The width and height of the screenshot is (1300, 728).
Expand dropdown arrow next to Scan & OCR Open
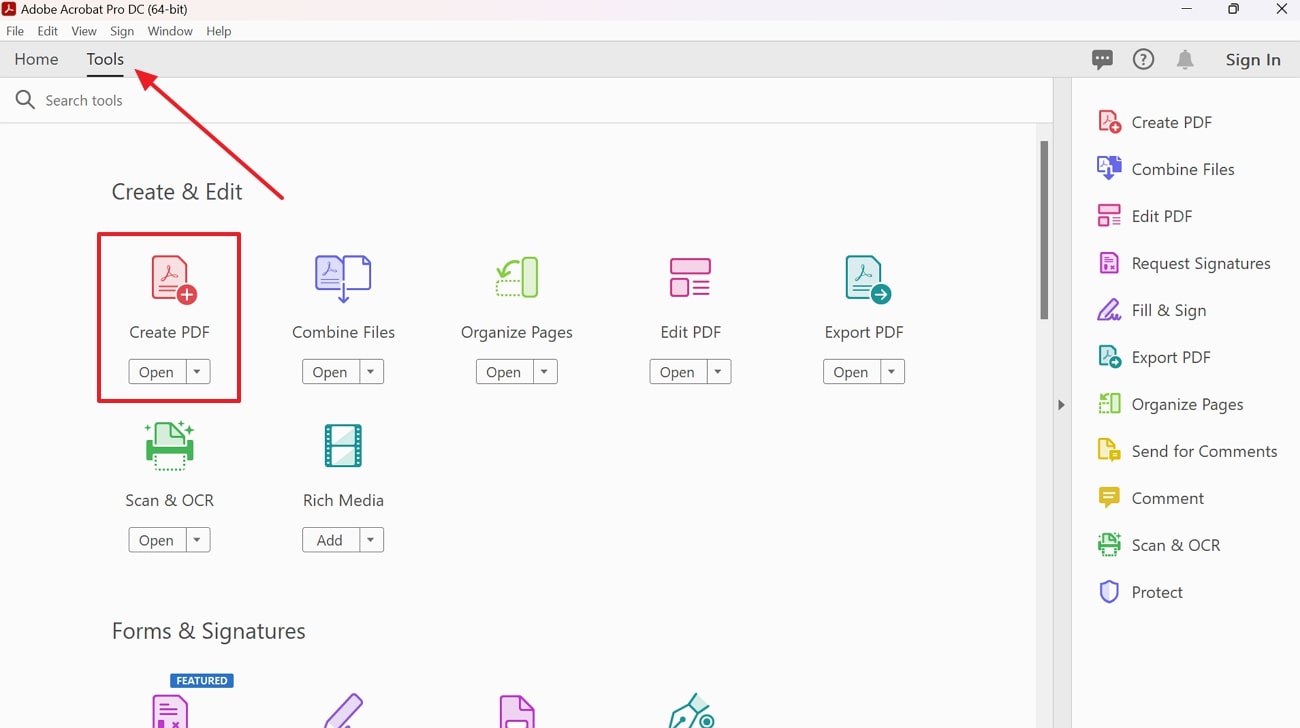pos(197,540)
